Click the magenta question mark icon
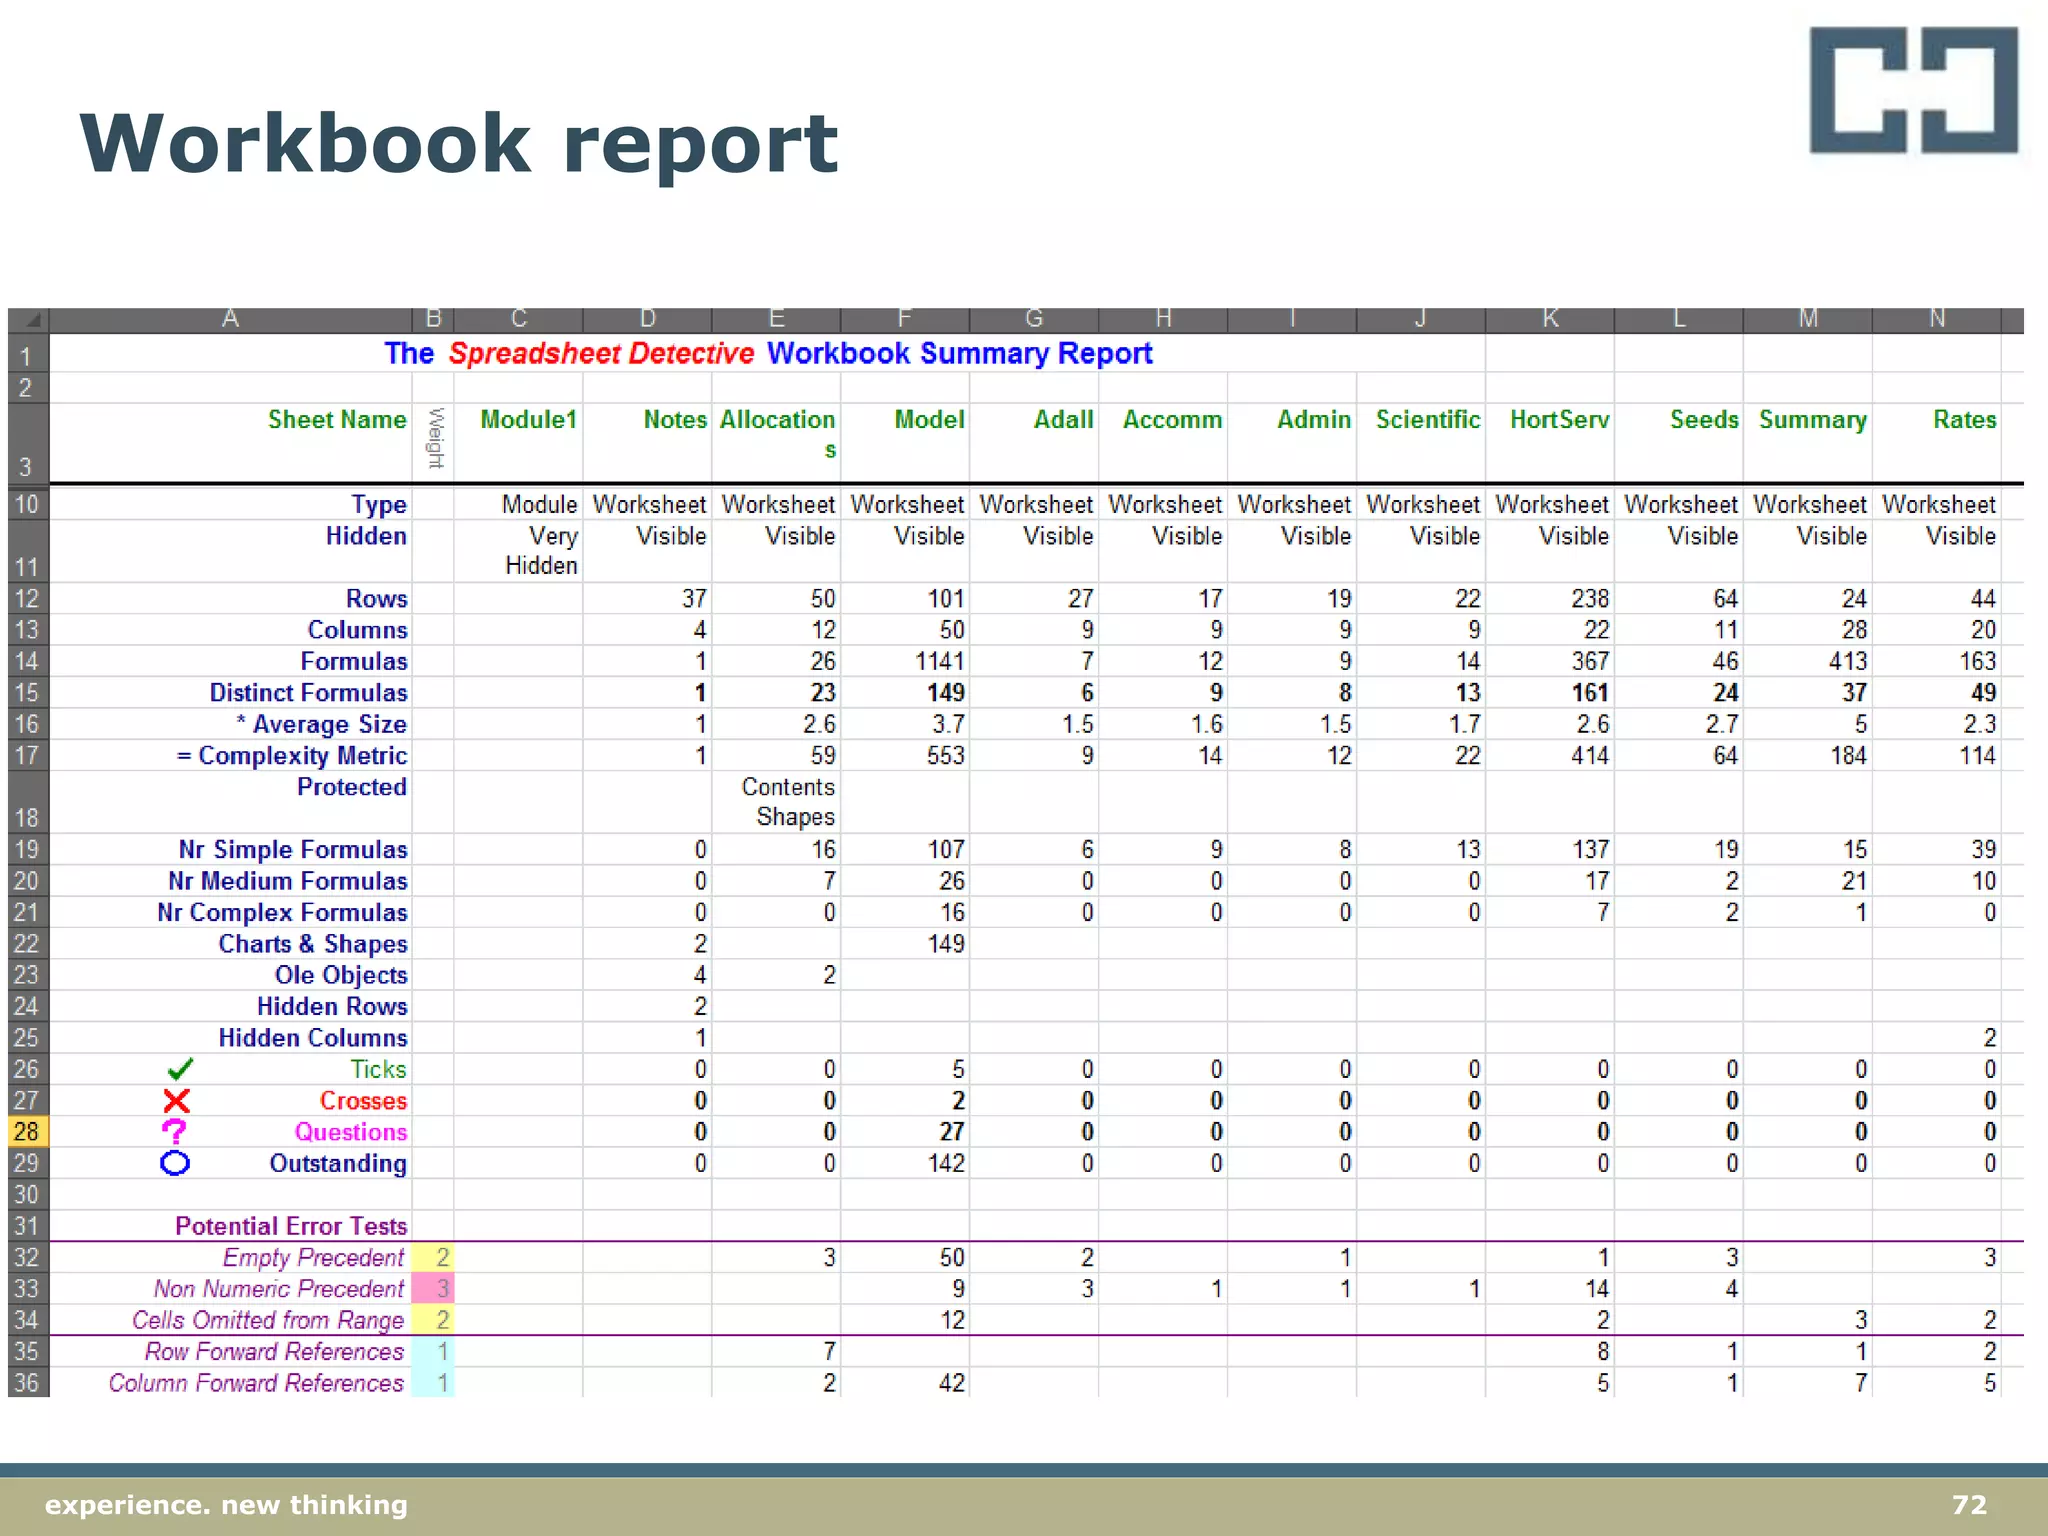Image resolution: width=2048 pixels, height=1536 pixels. pyautogui.click(x=174, y=1132)
